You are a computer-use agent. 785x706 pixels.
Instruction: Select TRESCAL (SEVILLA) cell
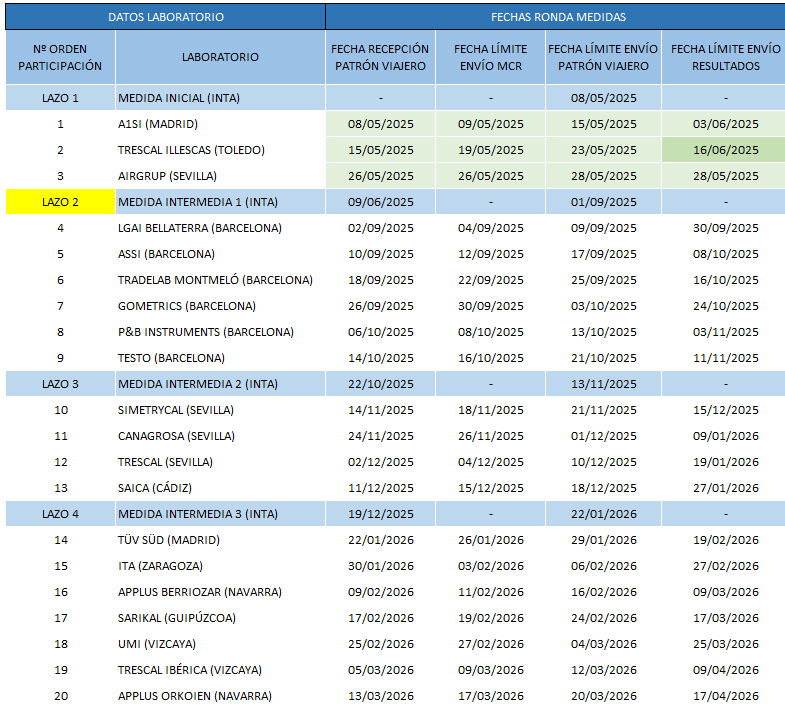pyautogui.click(x=220, y=462)
